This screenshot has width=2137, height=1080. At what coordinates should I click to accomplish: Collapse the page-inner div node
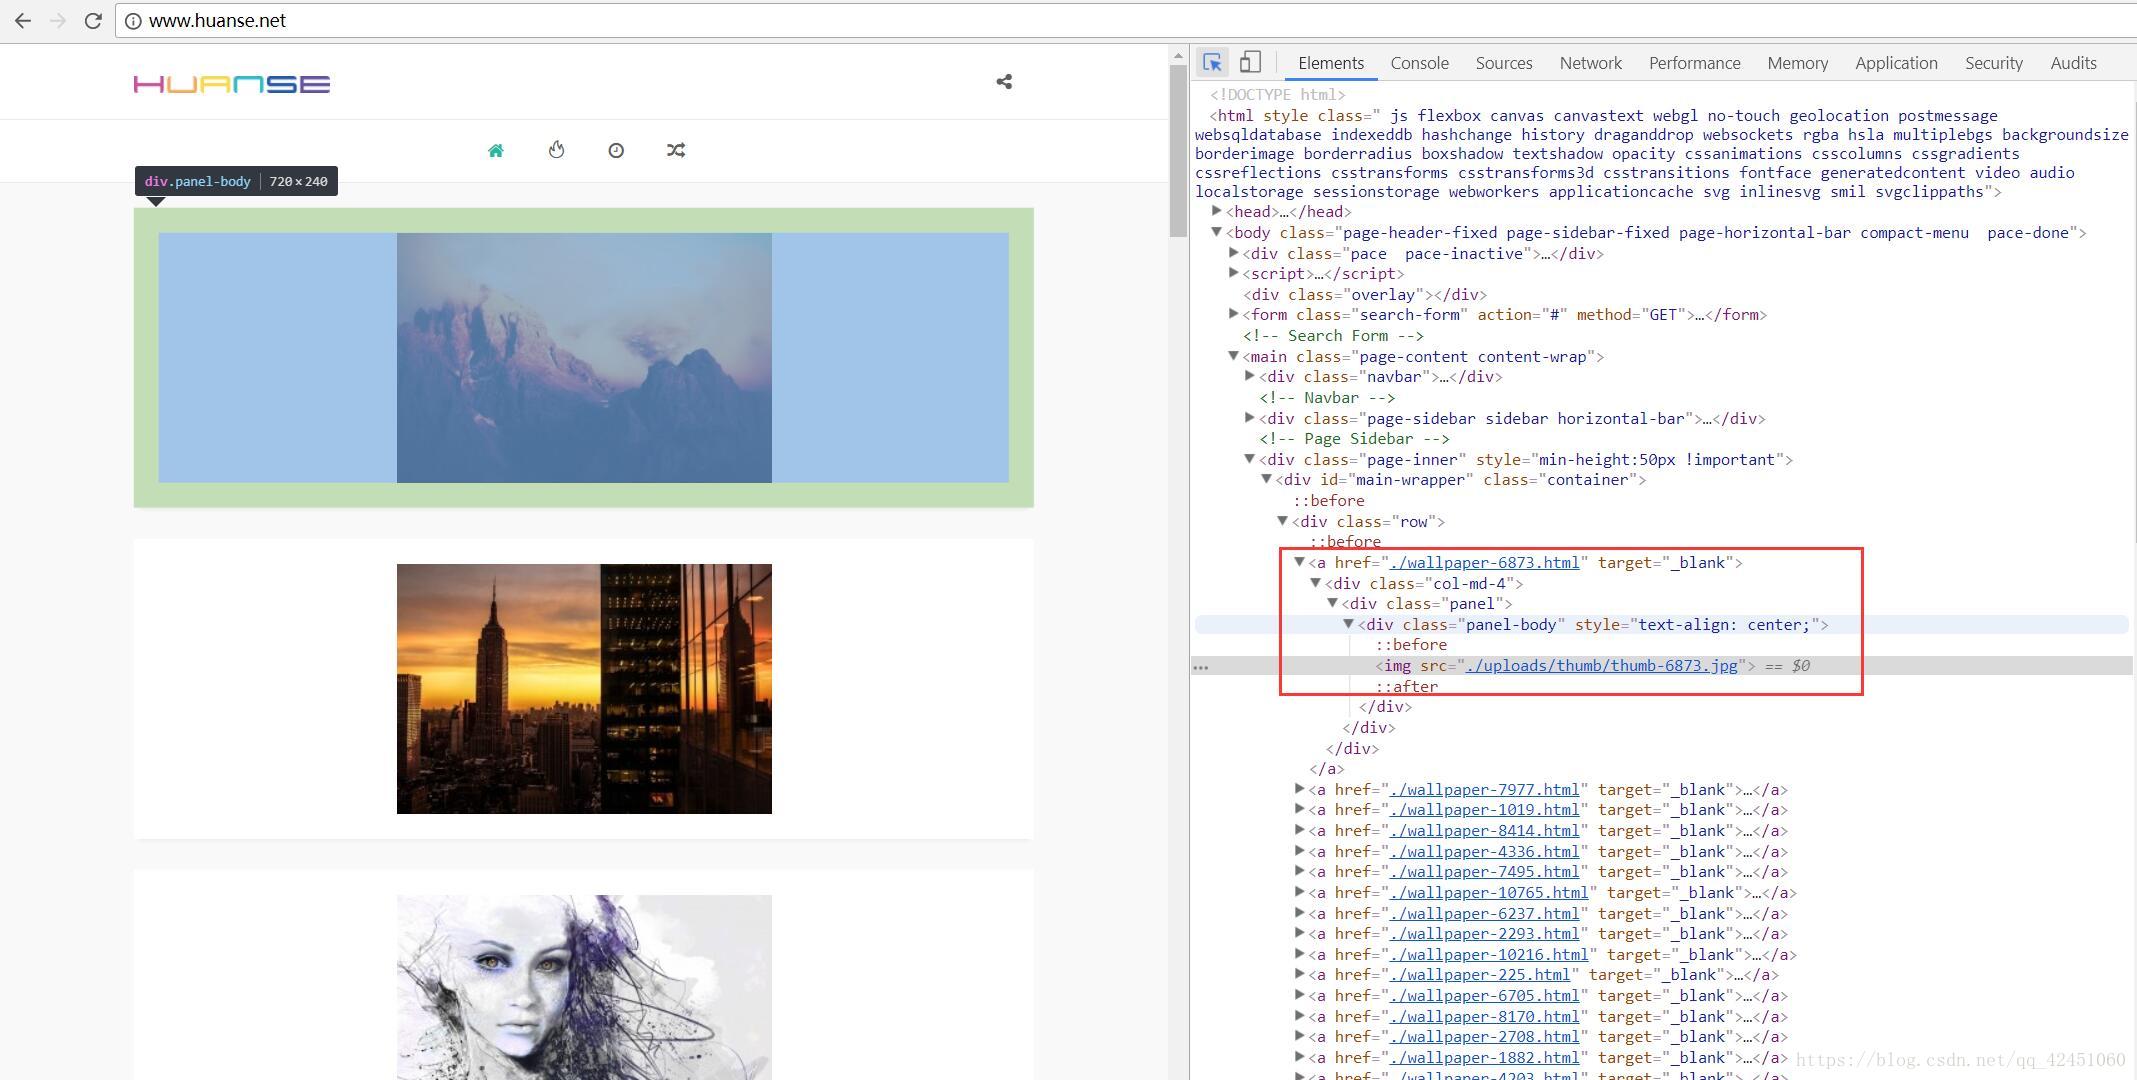[x=1250, y=459]
